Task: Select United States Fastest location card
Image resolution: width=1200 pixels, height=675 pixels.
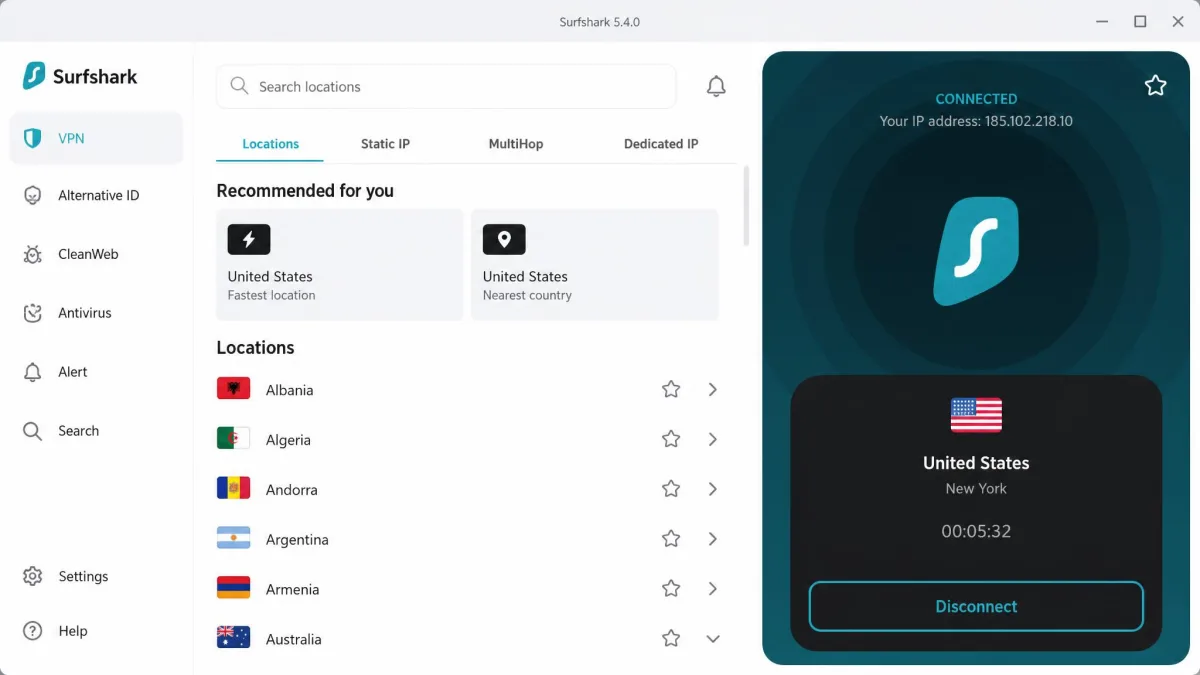Action: pos(340,265)
